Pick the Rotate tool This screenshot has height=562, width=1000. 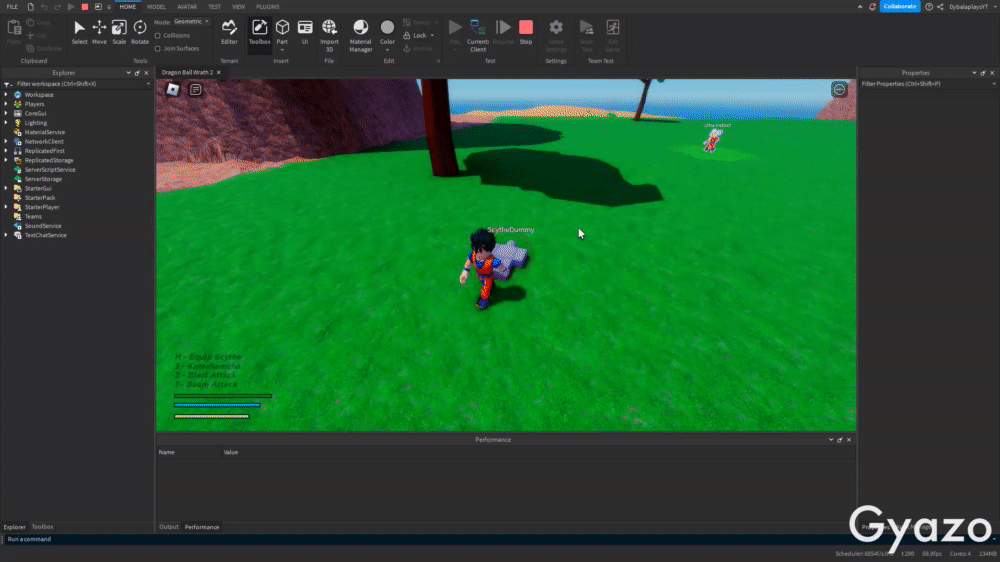(x=140, y=32)
